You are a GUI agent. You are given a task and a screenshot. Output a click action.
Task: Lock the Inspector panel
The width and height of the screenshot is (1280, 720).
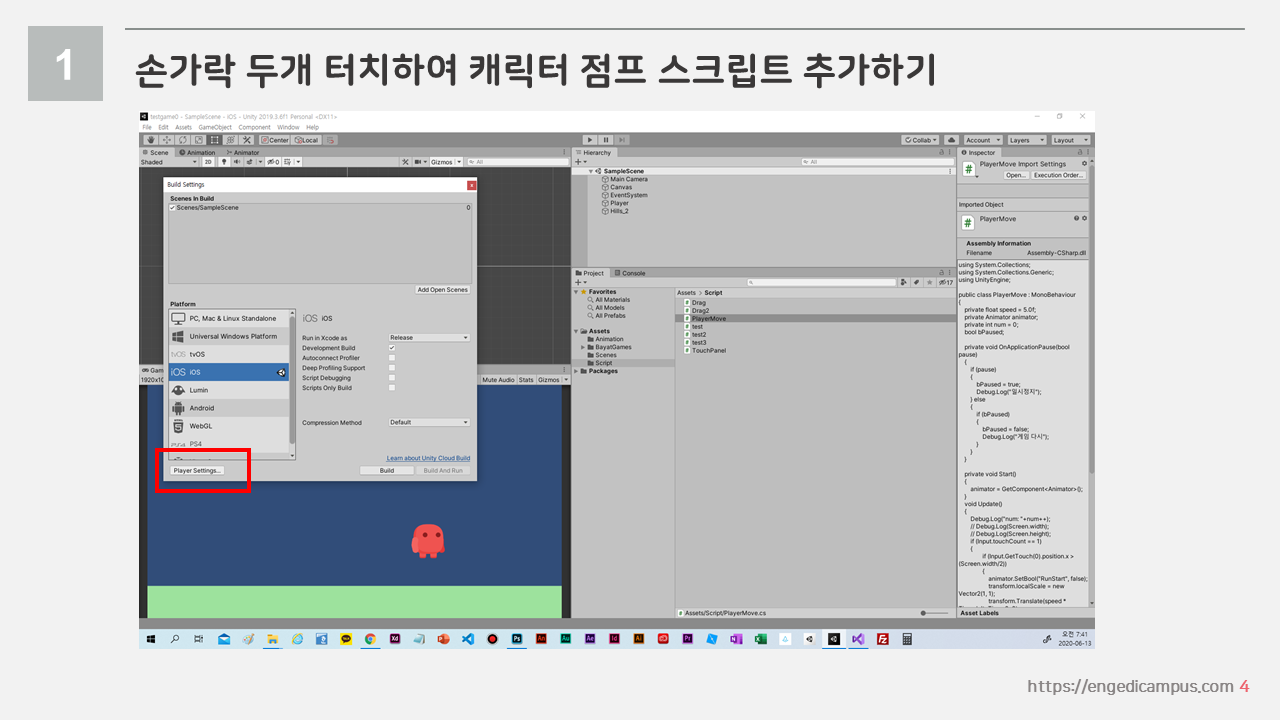tap(1080, 152)
